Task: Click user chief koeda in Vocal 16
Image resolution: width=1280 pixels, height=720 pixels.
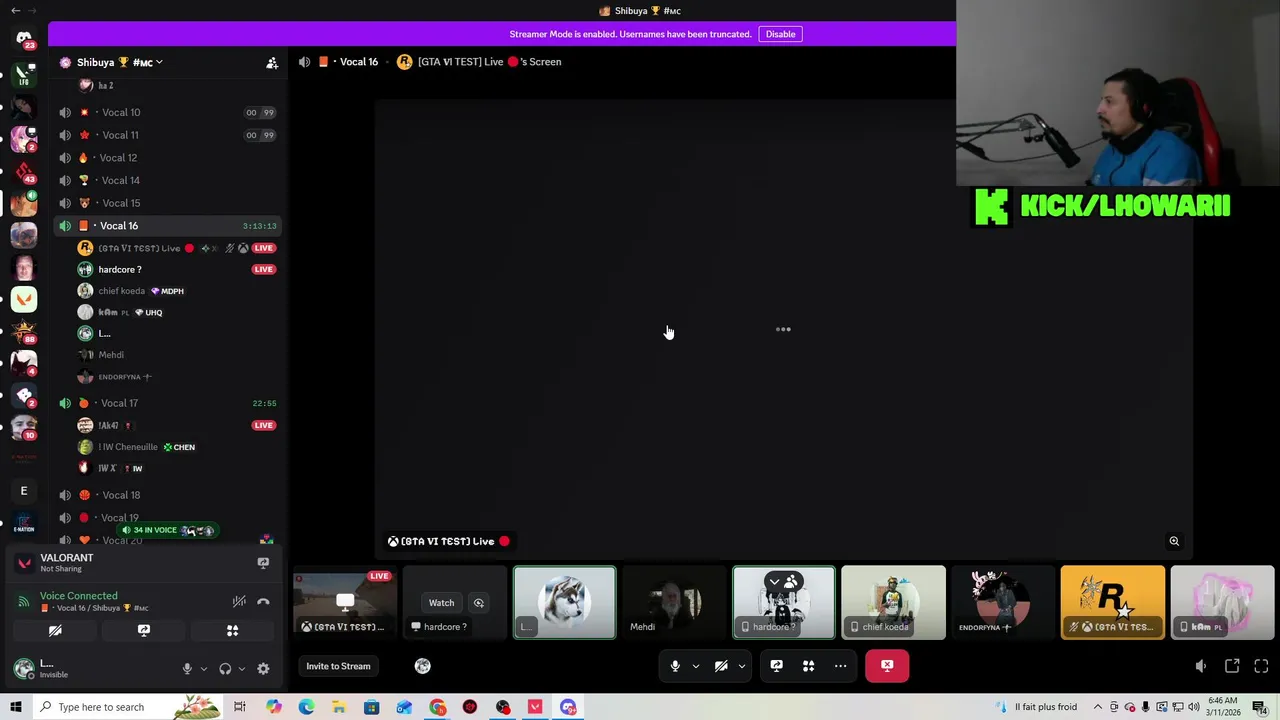Action: tap(177, 291)
